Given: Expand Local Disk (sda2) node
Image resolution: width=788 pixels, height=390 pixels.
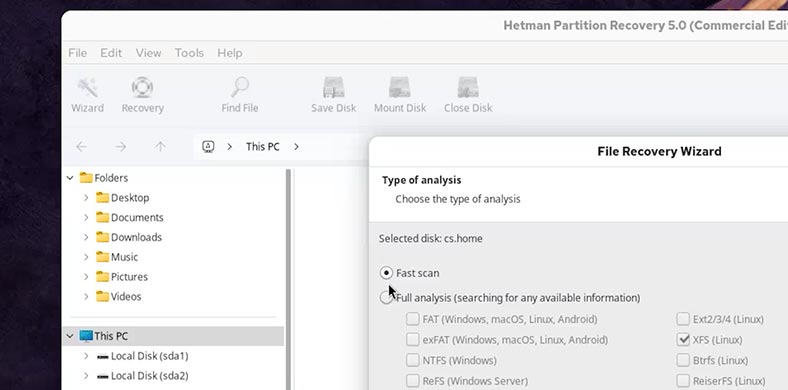Looking at the screenshot, I should point(86,376).
